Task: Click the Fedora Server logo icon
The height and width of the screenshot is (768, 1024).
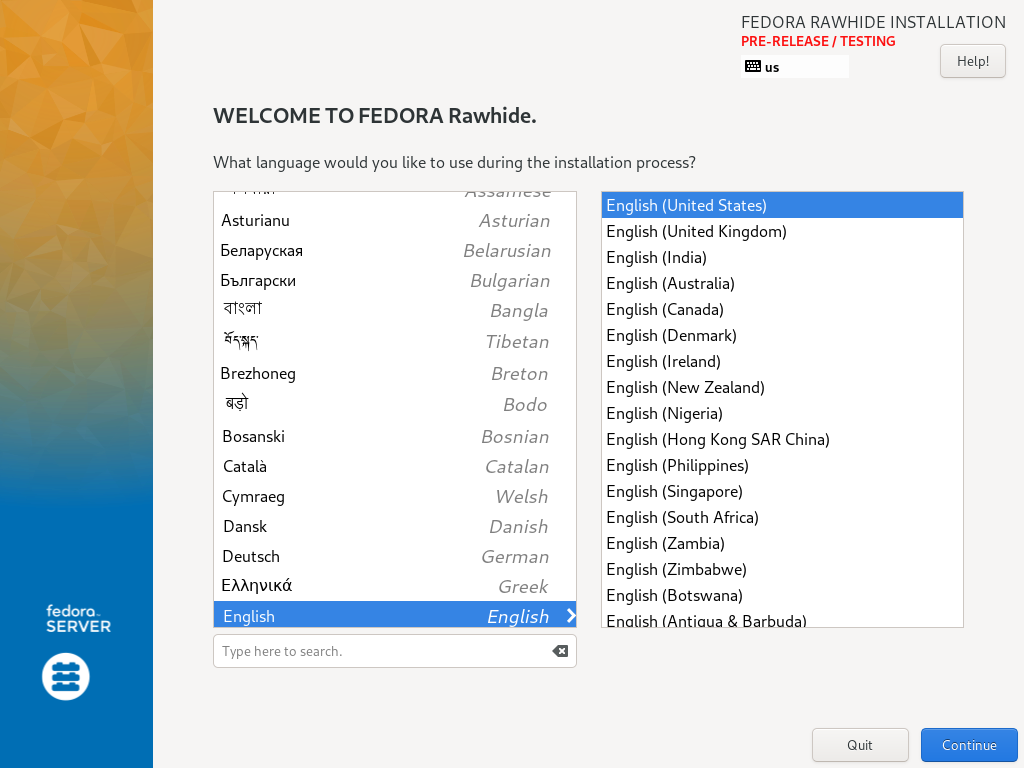Action: click(66, 677)
